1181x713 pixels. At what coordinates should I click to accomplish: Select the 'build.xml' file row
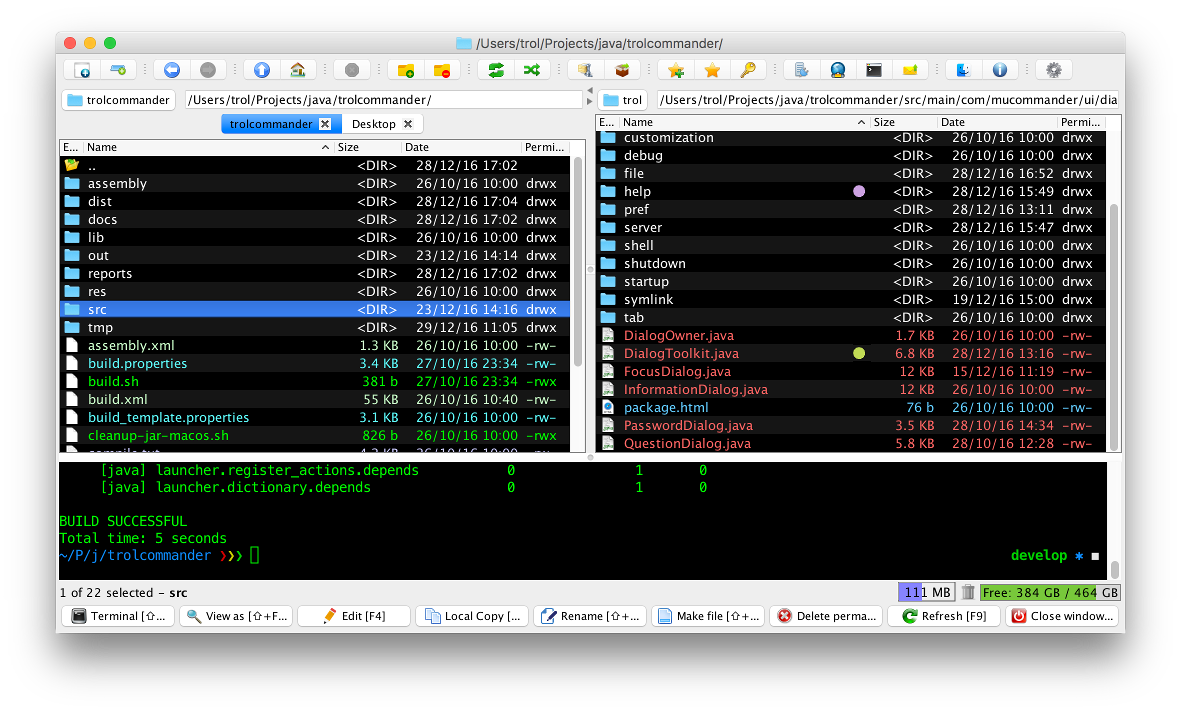point(314,400)
